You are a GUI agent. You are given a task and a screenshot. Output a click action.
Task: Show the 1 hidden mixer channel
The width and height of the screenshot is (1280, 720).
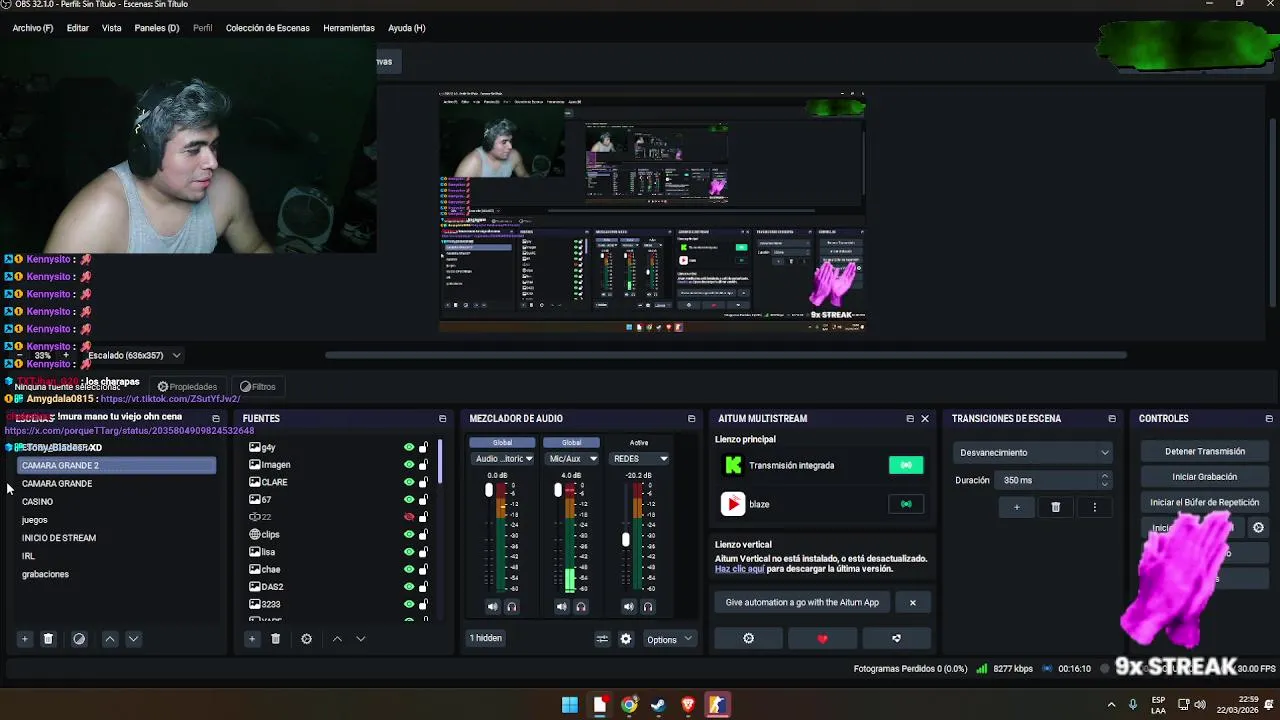click(486, 638)
